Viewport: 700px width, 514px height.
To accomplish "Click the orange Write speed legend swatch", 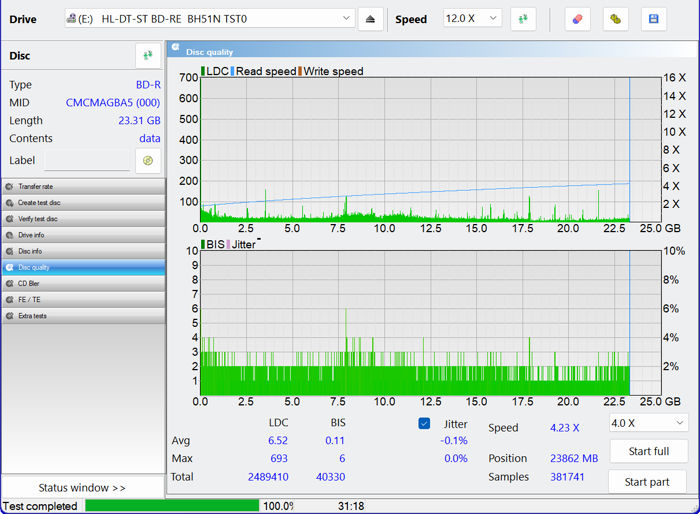I will pyautogui.click(x=300, y=71).
